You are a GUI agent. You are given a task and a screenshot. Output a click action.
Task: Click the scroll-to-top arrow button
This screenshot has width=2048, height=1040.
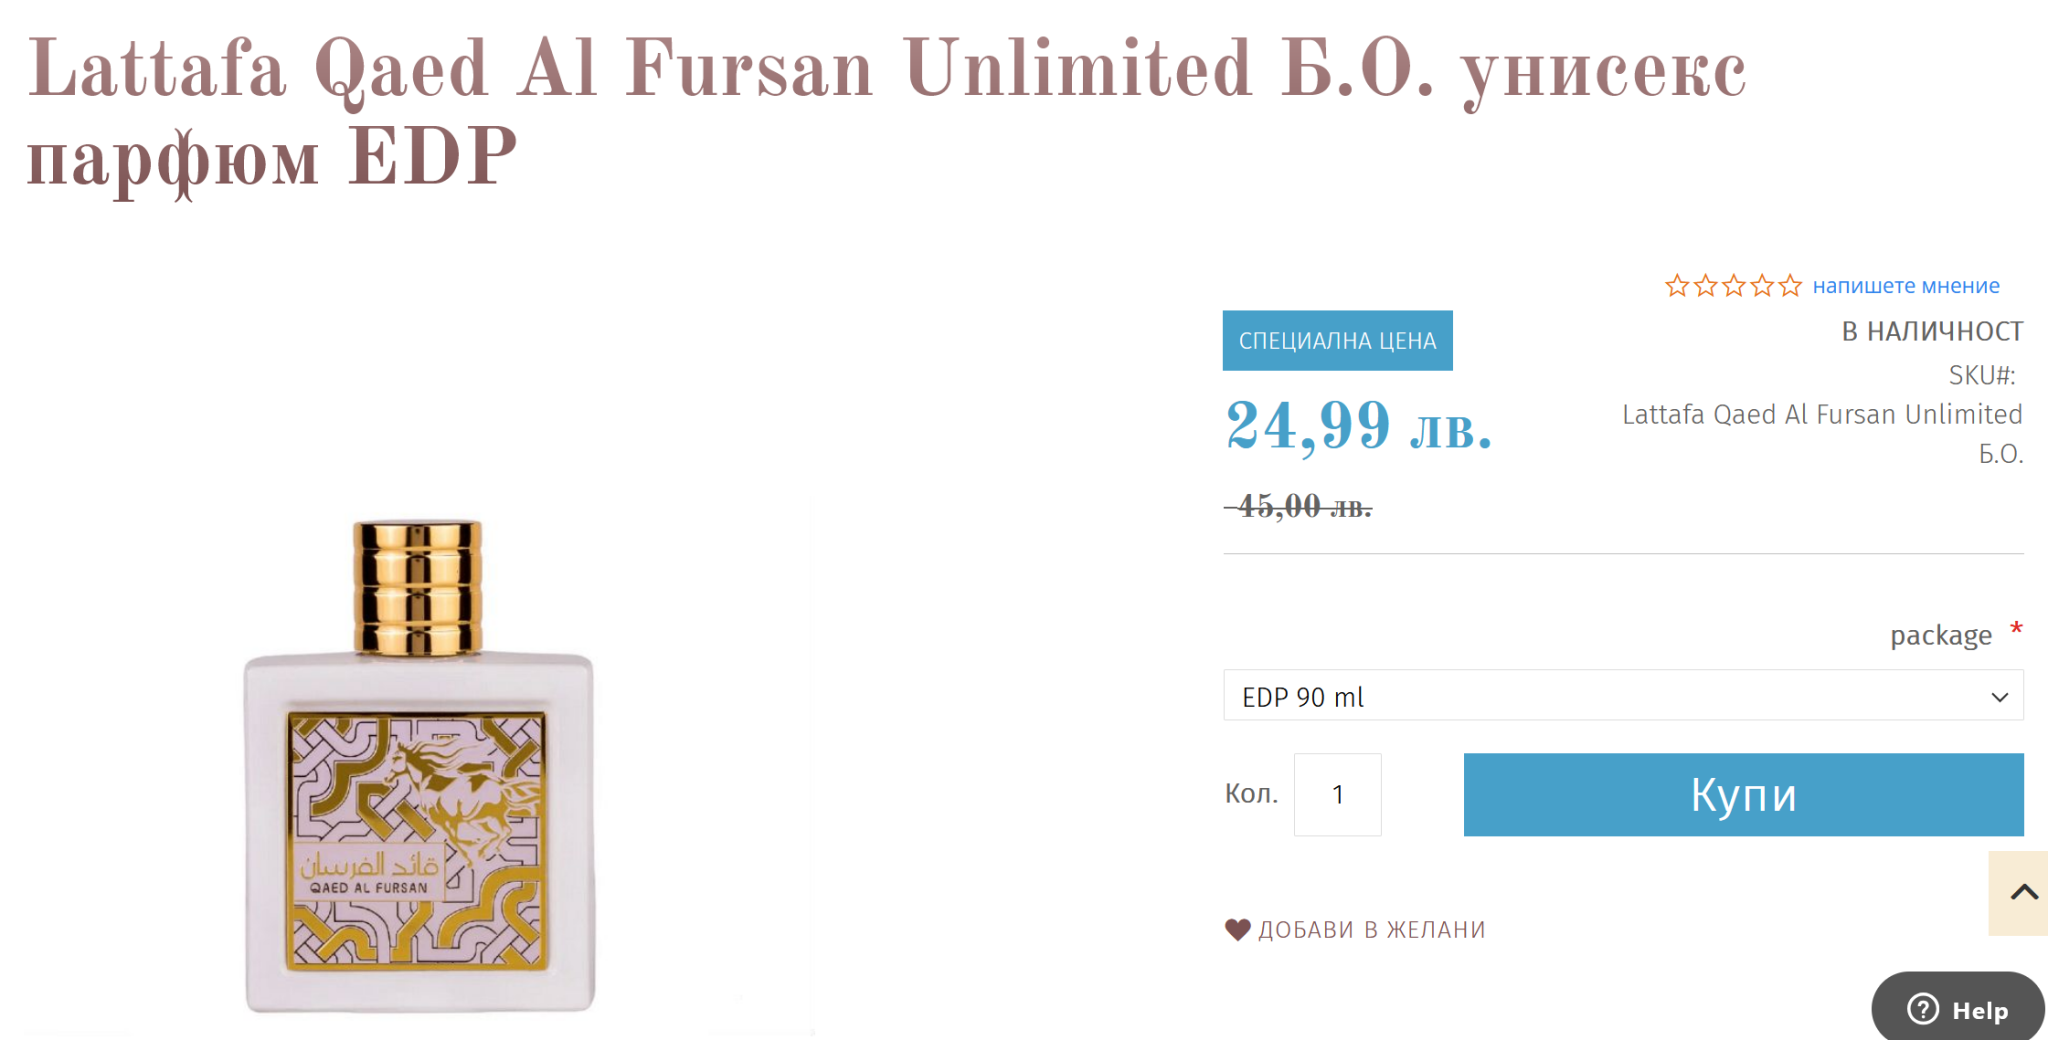coord(2023,893)
